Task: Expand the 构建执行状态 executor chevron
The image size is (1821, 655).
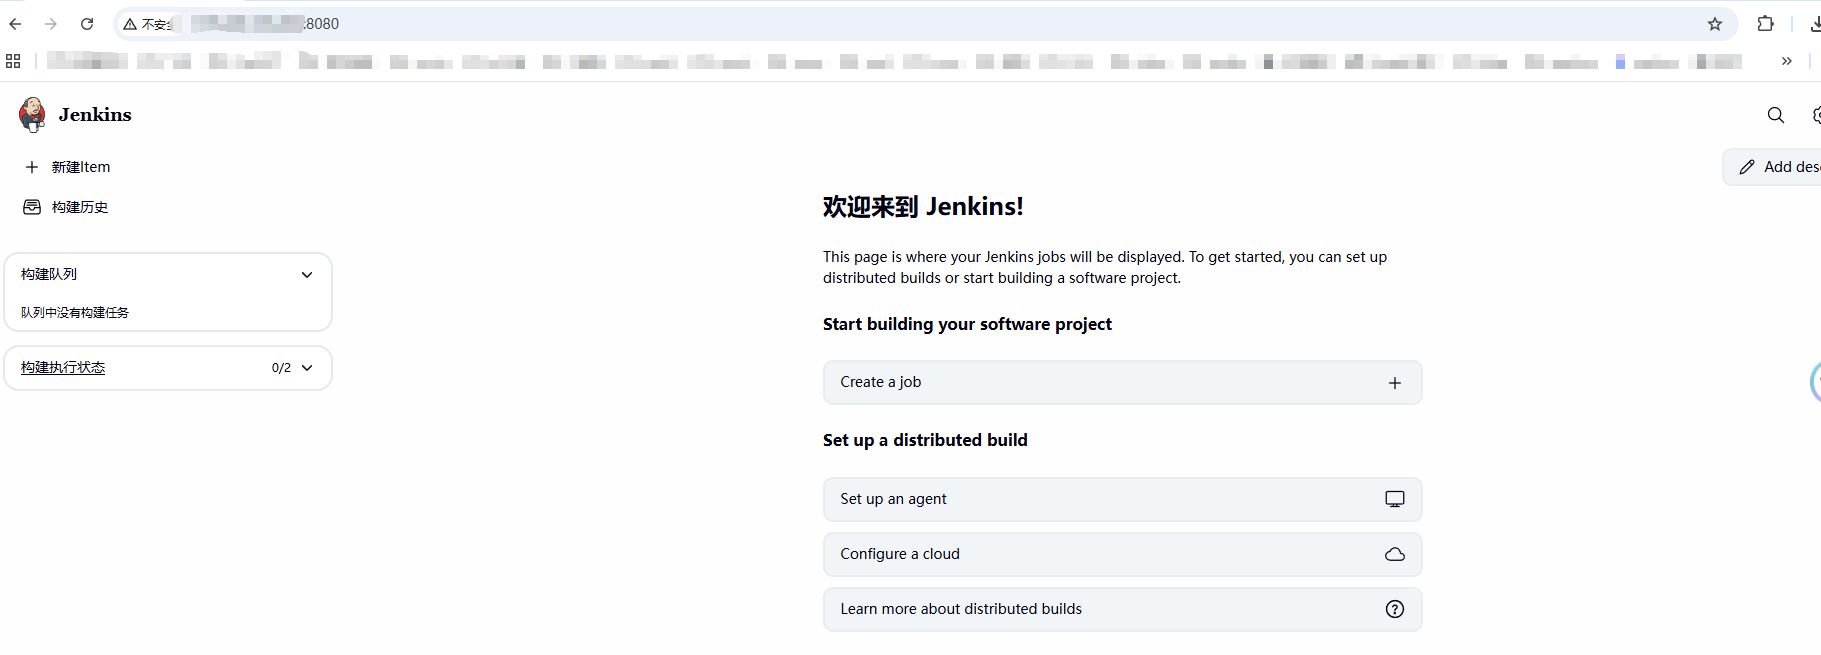Action: click(x=307, y=368)
